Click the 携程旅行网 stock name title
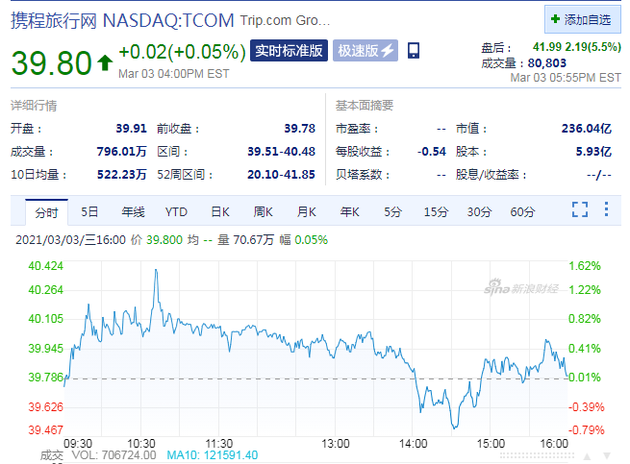 tap(54, 20)
